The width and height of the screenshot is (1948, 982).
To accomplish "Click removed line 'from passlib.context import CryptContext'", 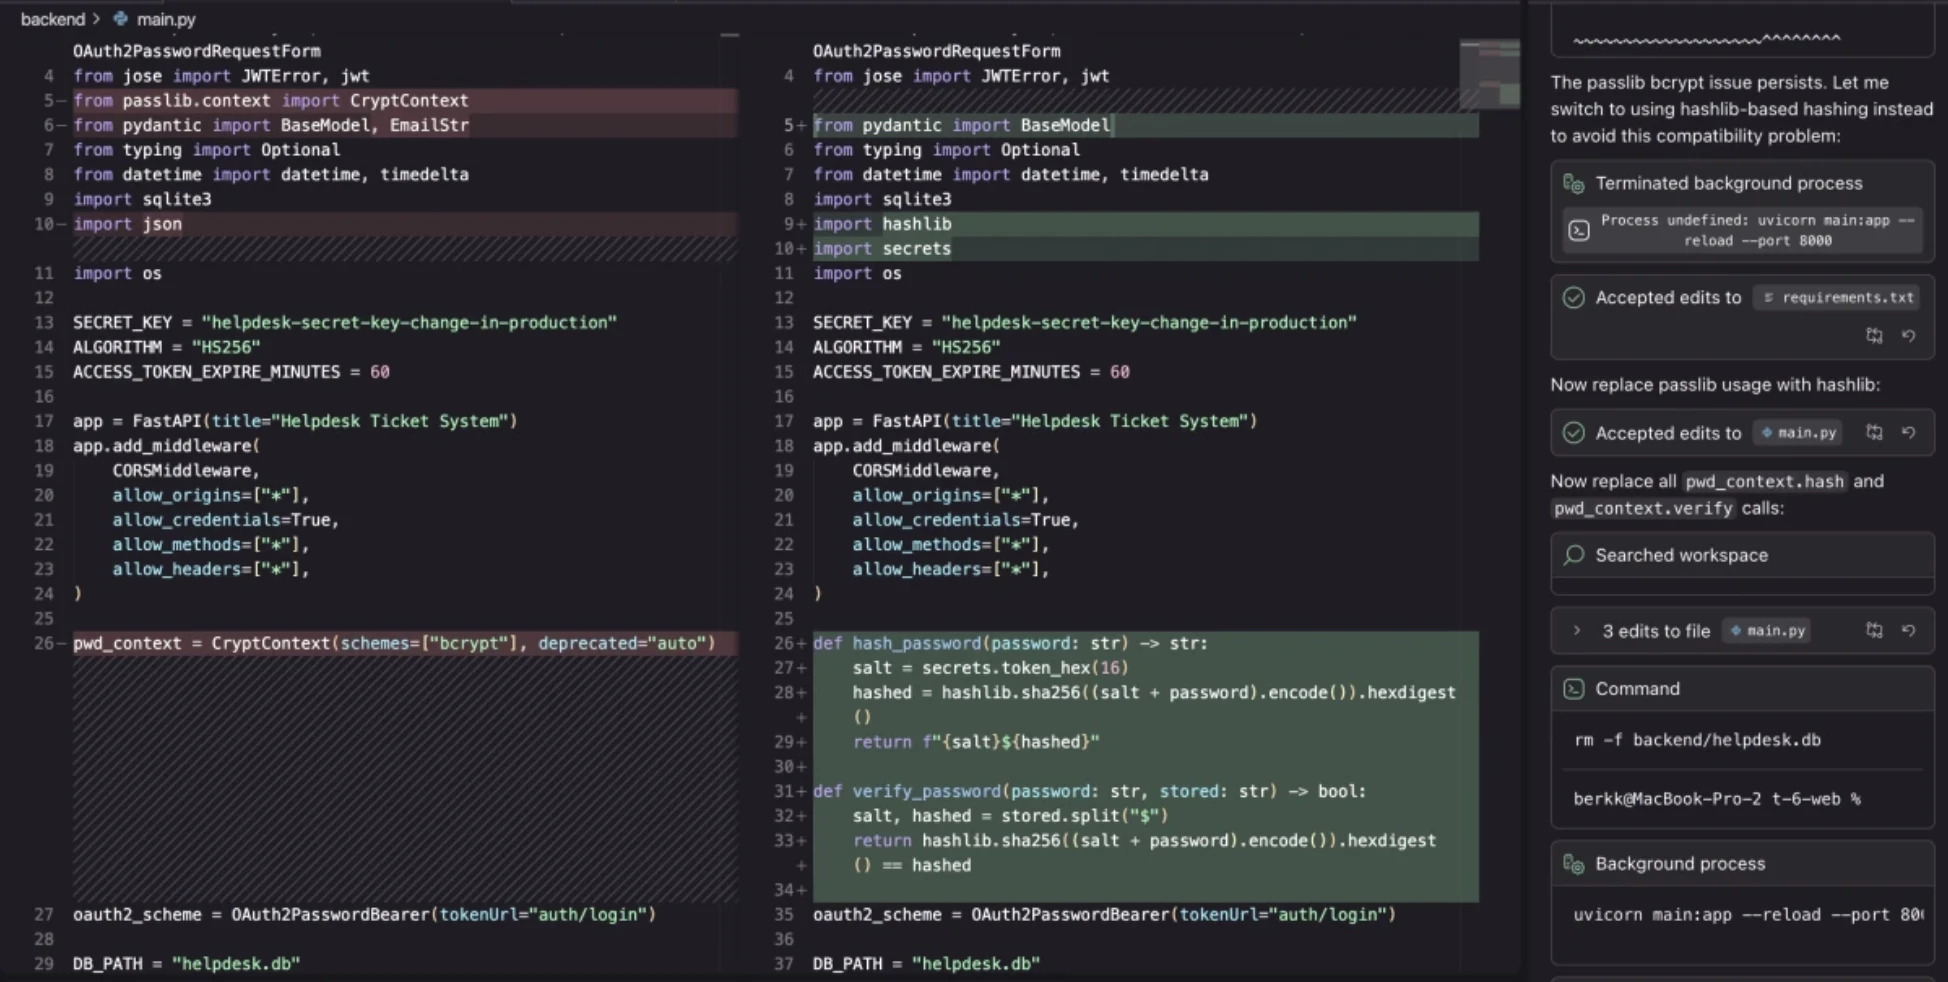I will 270,100.
